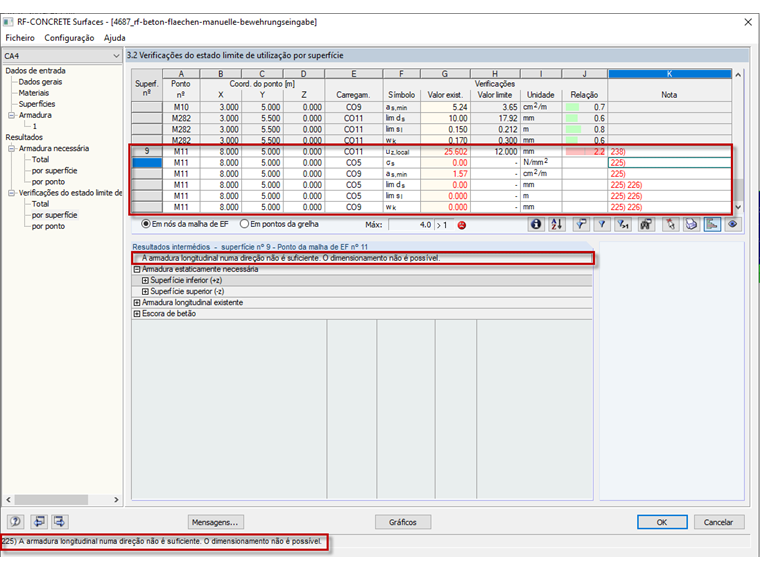Click scroll-up arrow of table scrollbar

point(738,75)
